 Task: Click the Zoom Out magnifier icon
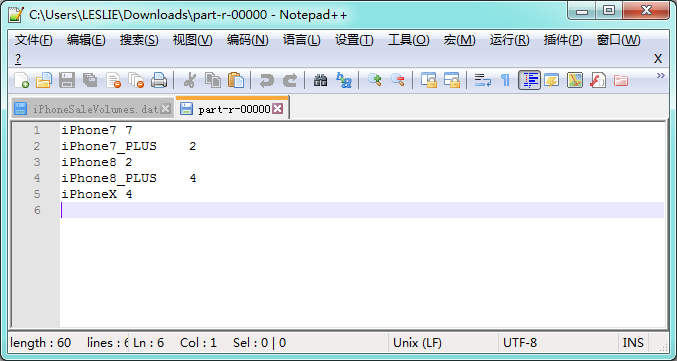[x=397, y=80]
